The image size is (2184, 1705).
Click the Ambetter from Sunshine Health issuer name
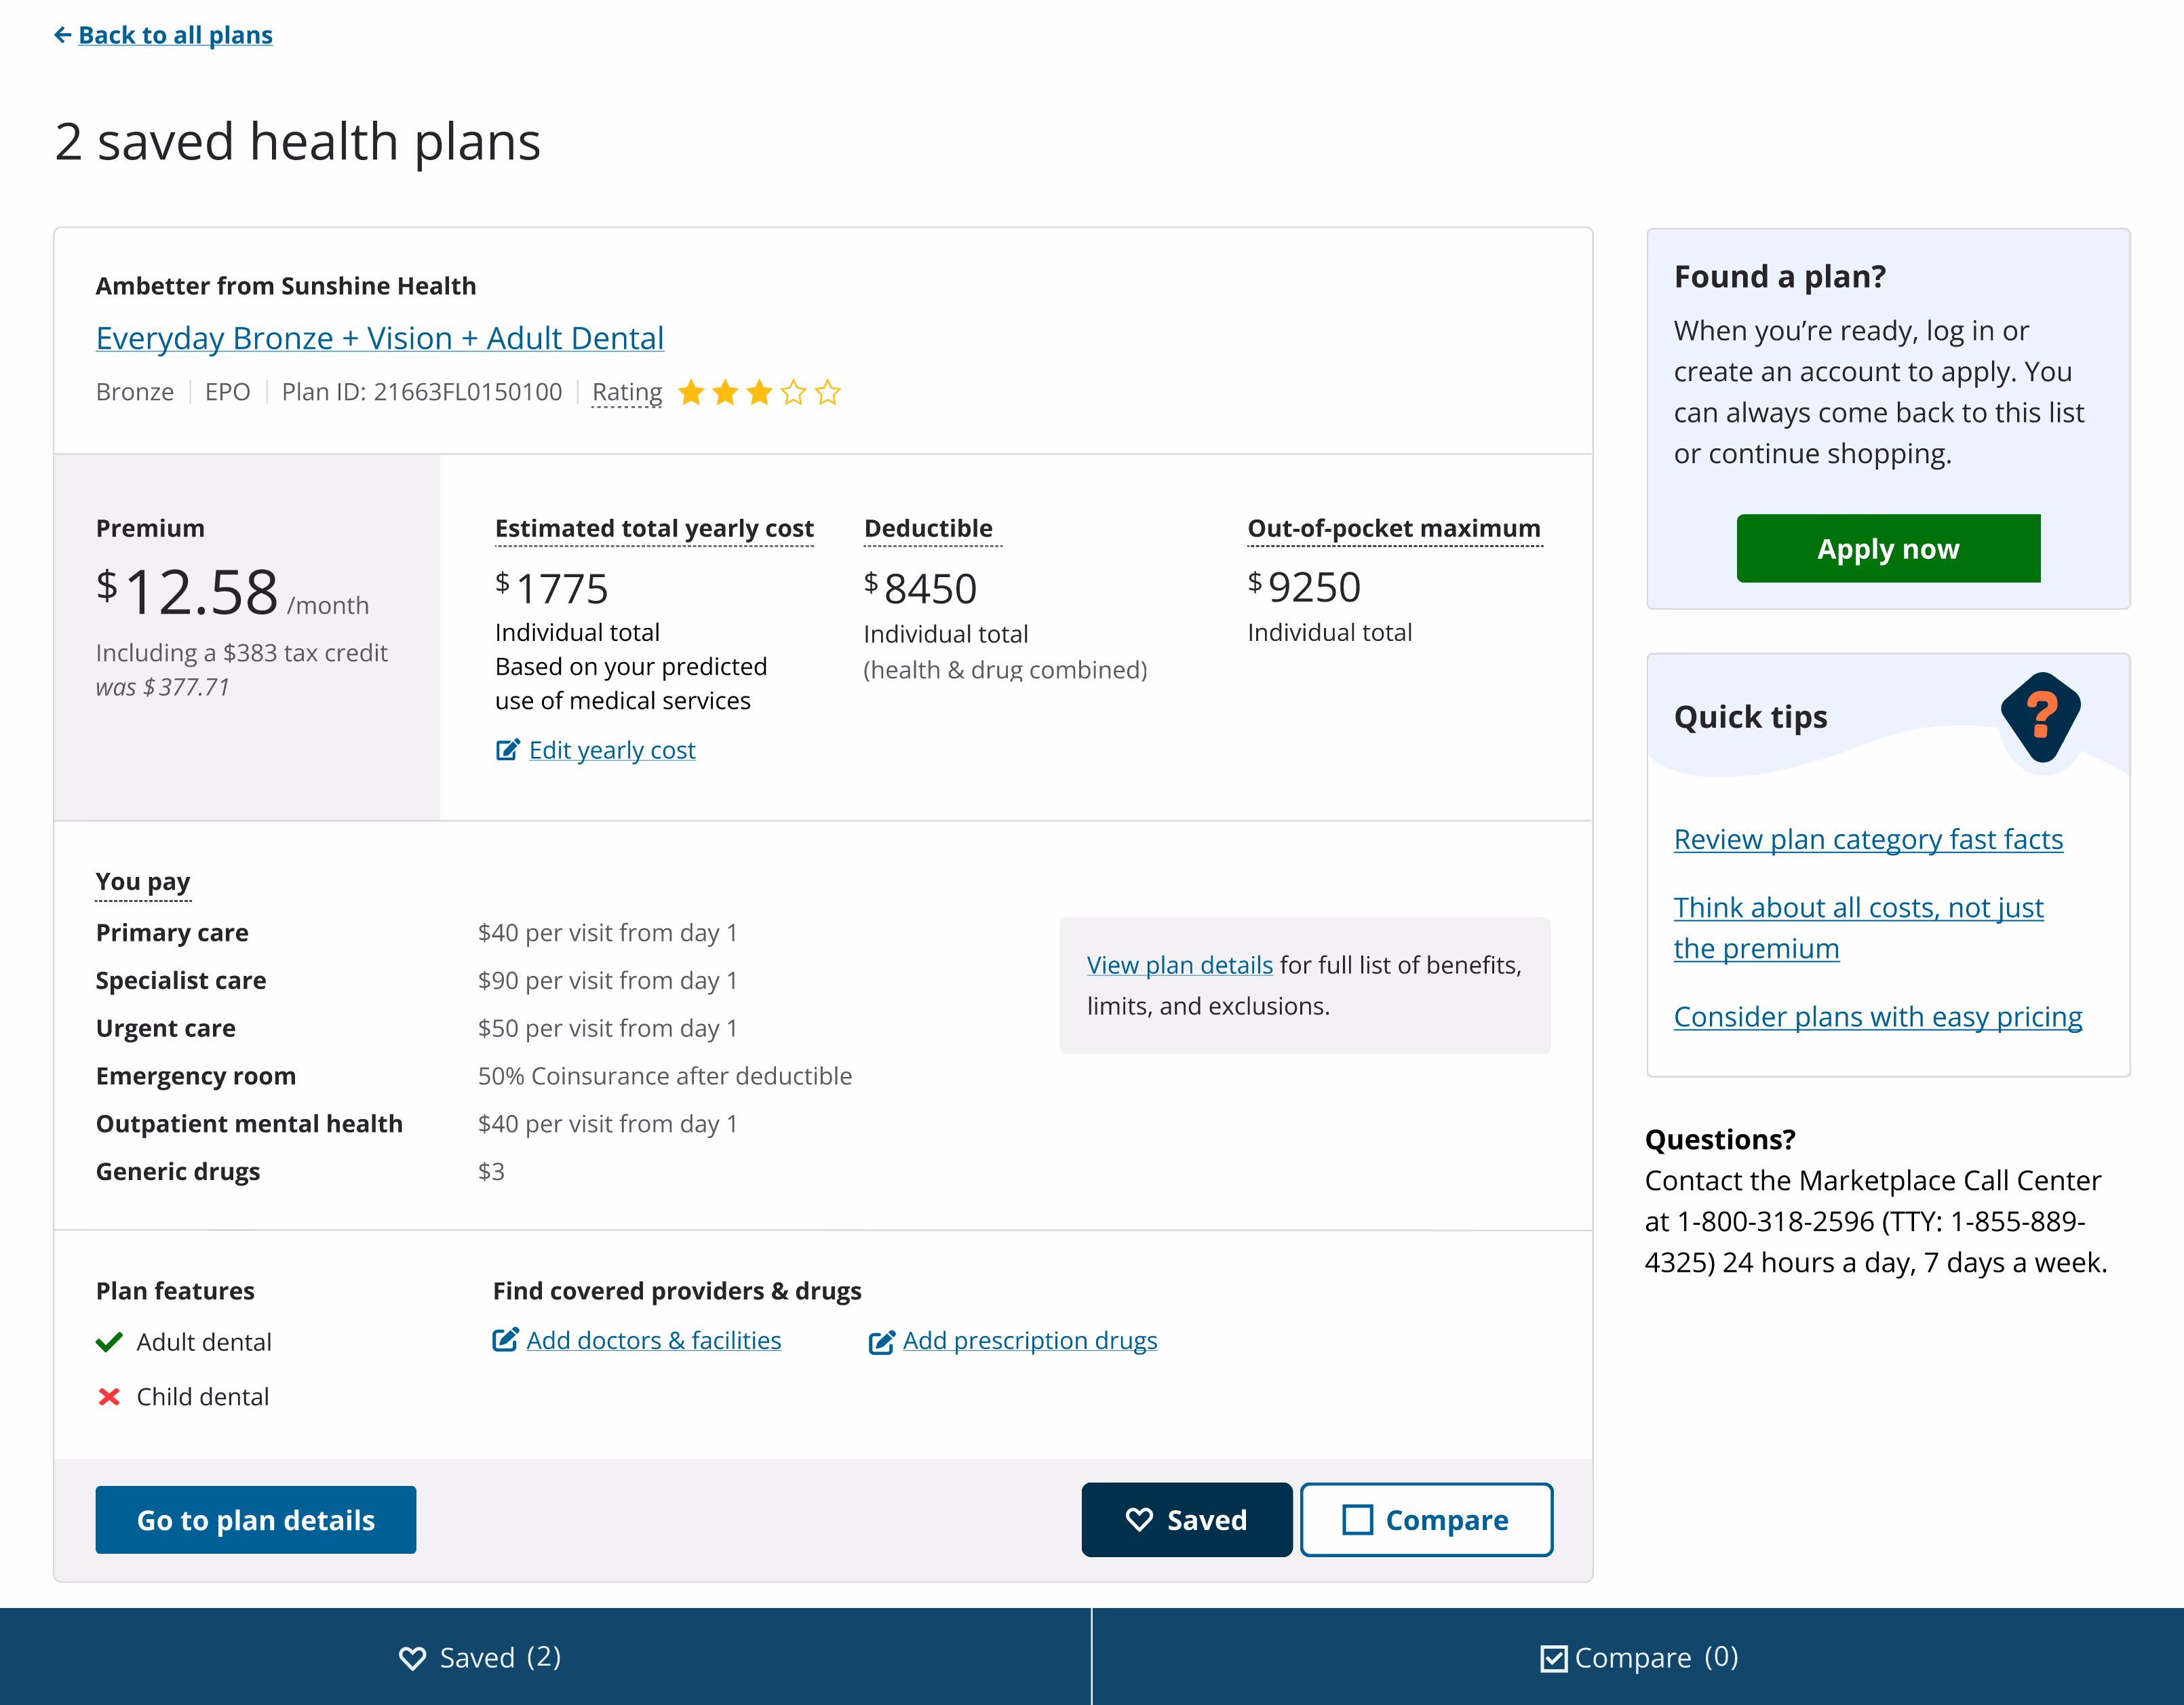coord(286,286)
